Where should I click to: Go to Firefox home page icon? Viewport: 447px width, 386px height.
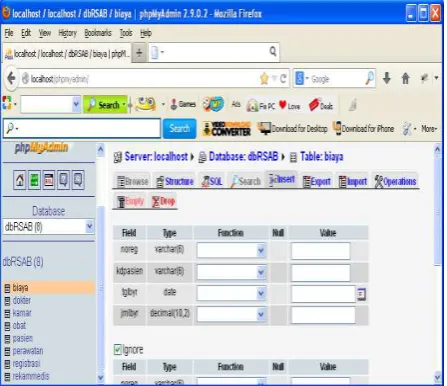point(405,79)
